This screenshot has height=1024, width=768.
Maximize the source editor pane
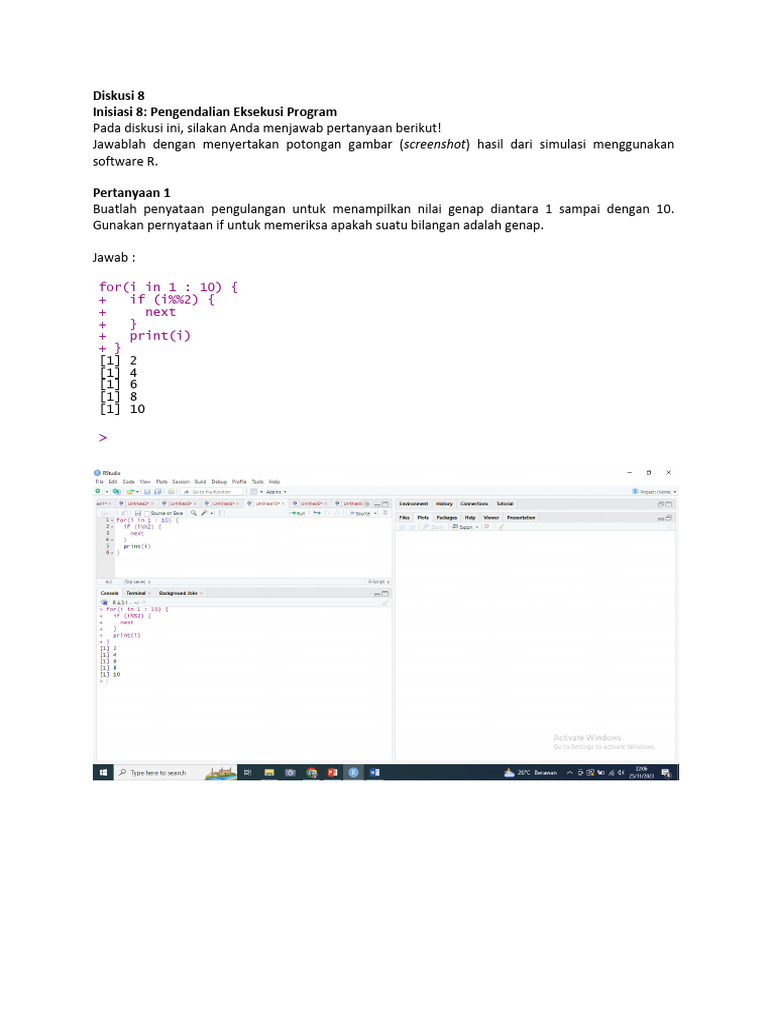(385, 504)
